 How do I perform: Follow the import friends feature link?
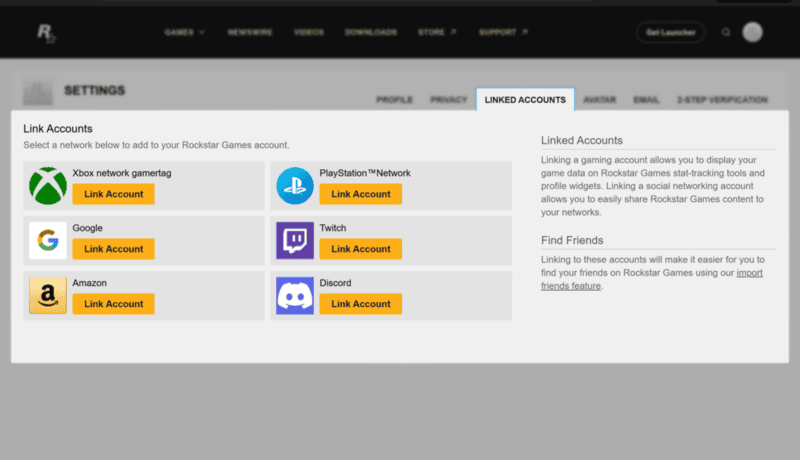(652, 279)
